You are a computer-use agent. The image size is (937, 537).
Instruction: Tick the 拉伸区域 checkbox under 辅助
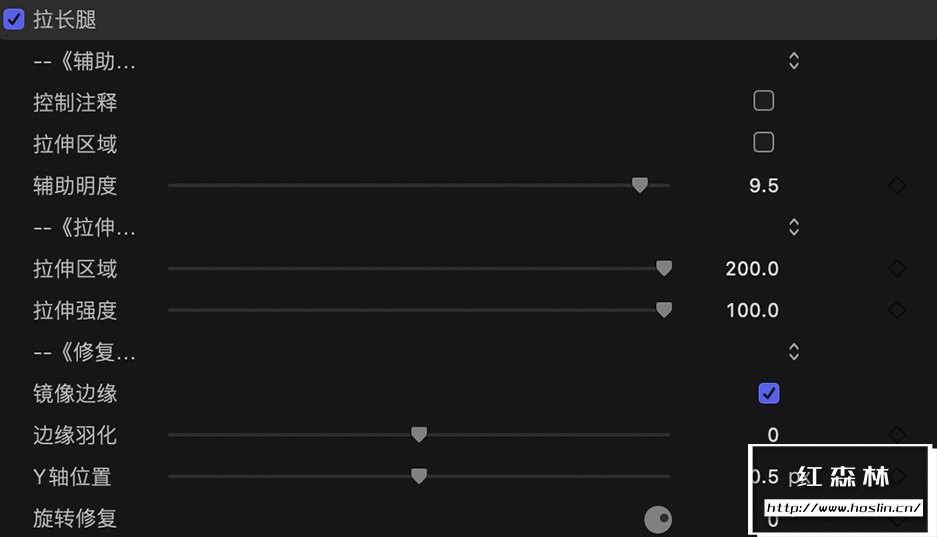click(x=764, y=142)
